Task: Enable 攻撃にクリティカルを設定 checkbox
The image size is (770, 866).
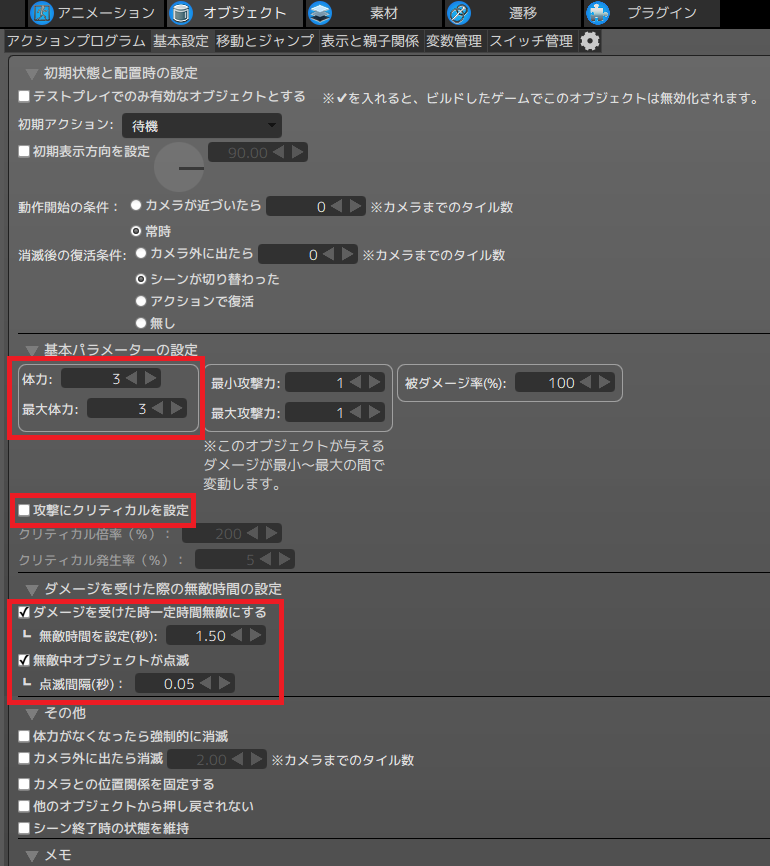Action: click(x=24, y=510)
